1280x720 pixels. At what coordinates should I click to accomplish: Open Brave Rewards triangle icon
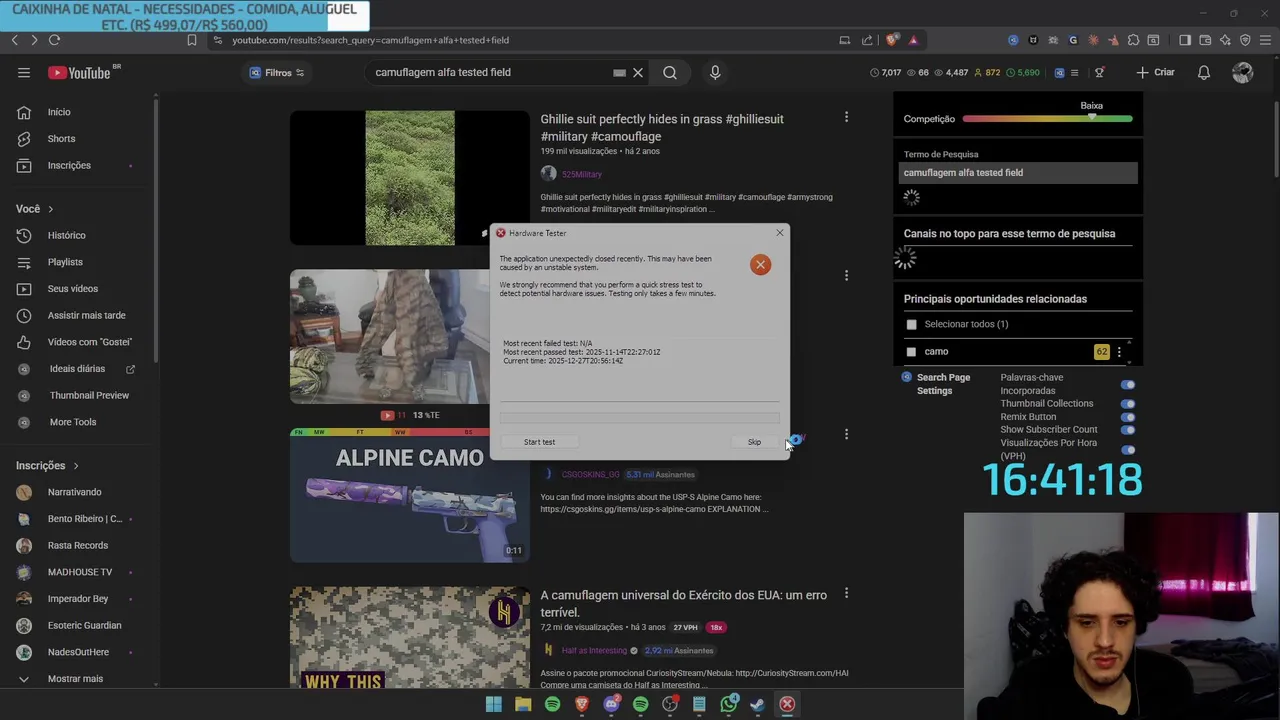(x=913, y=40)
